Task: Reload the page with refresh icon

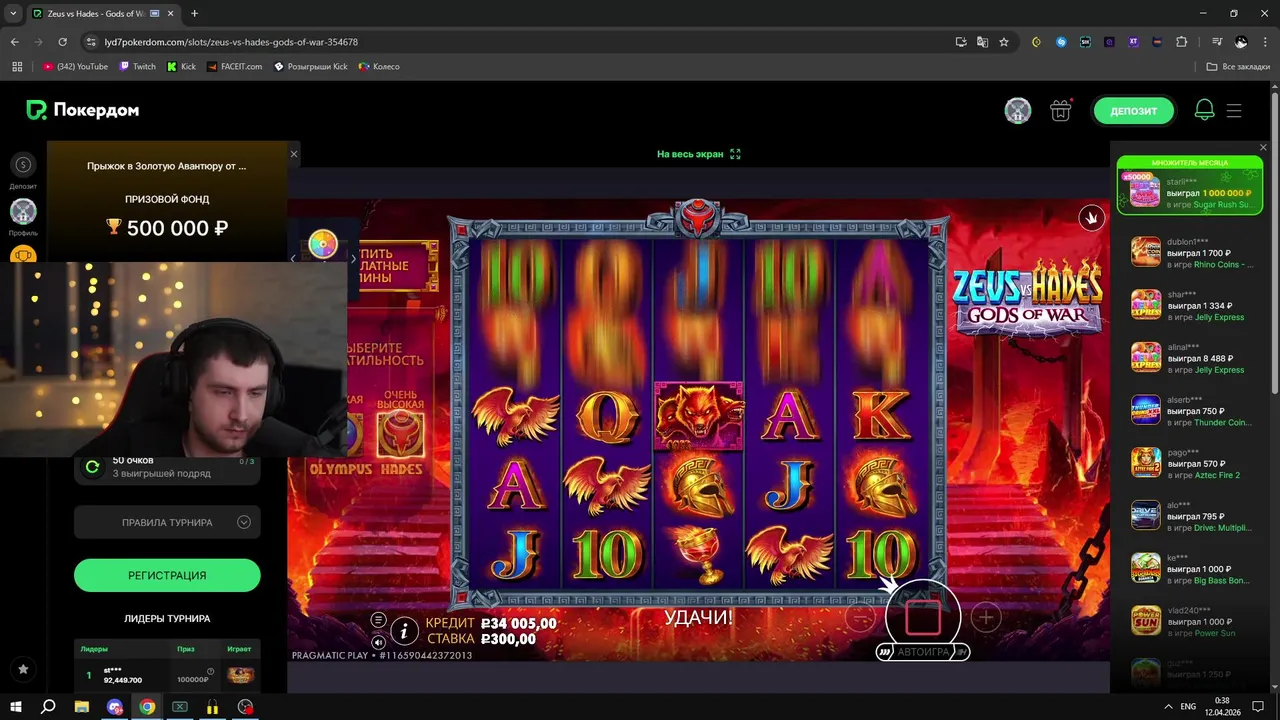Action: coord(62,42)
